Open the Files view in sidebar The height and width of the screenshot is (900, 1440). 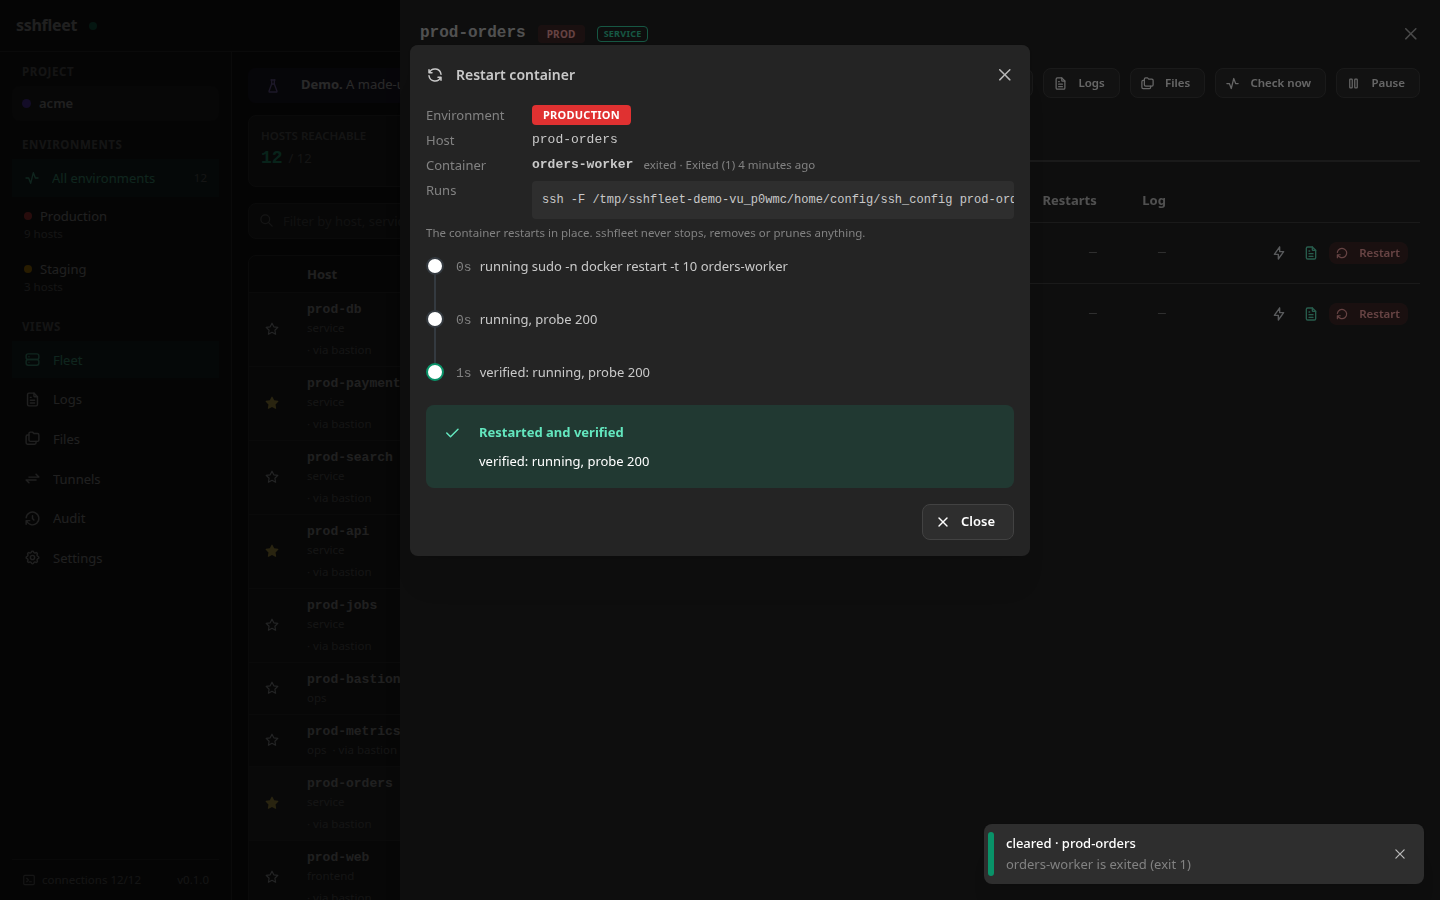pos(116,439)
